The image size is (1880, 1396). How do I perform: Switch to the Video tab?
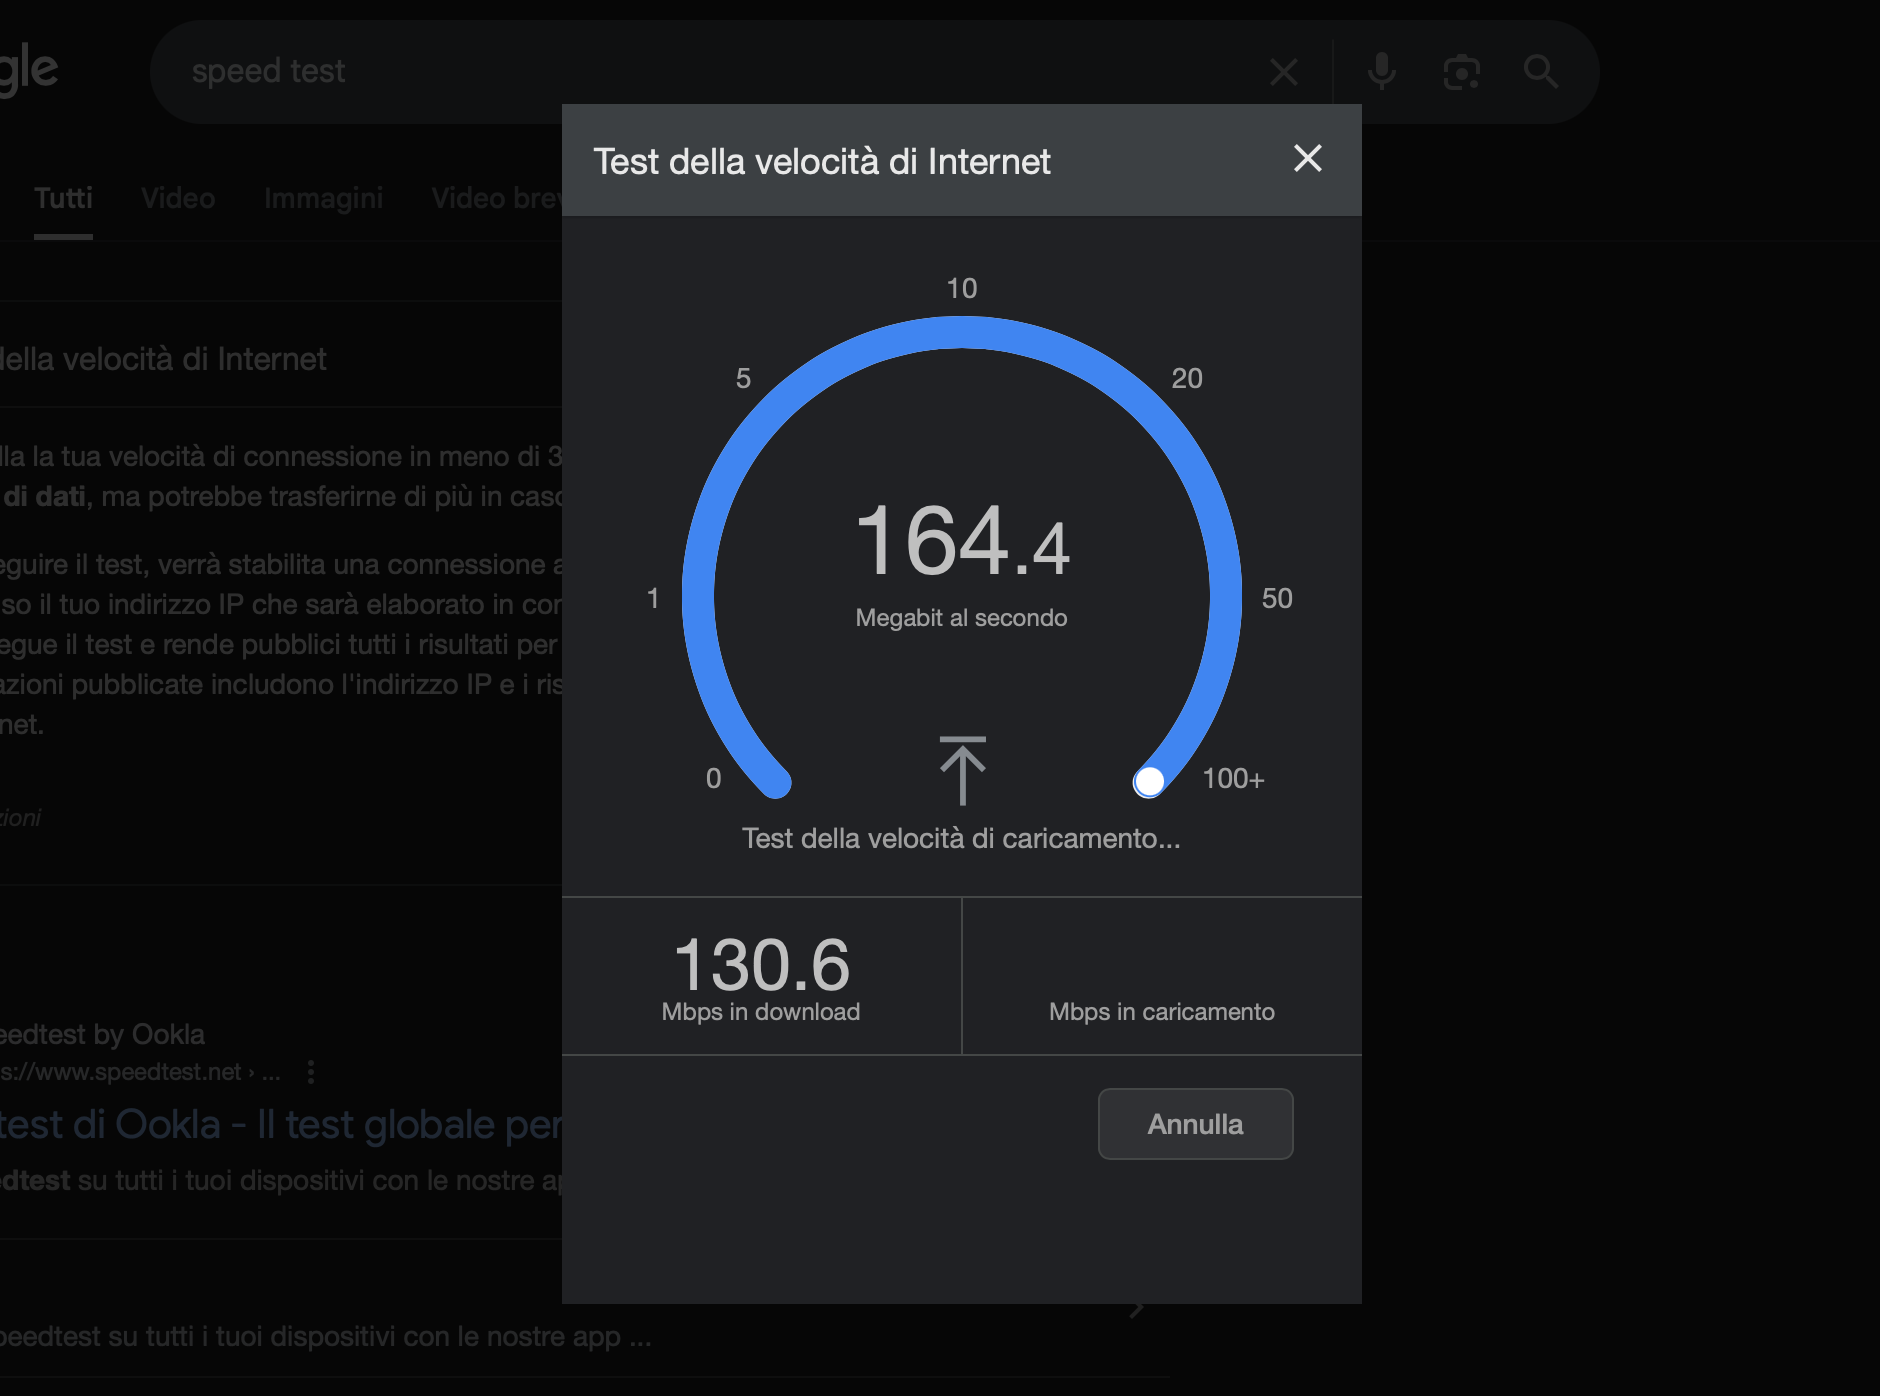tap(177, 198)
